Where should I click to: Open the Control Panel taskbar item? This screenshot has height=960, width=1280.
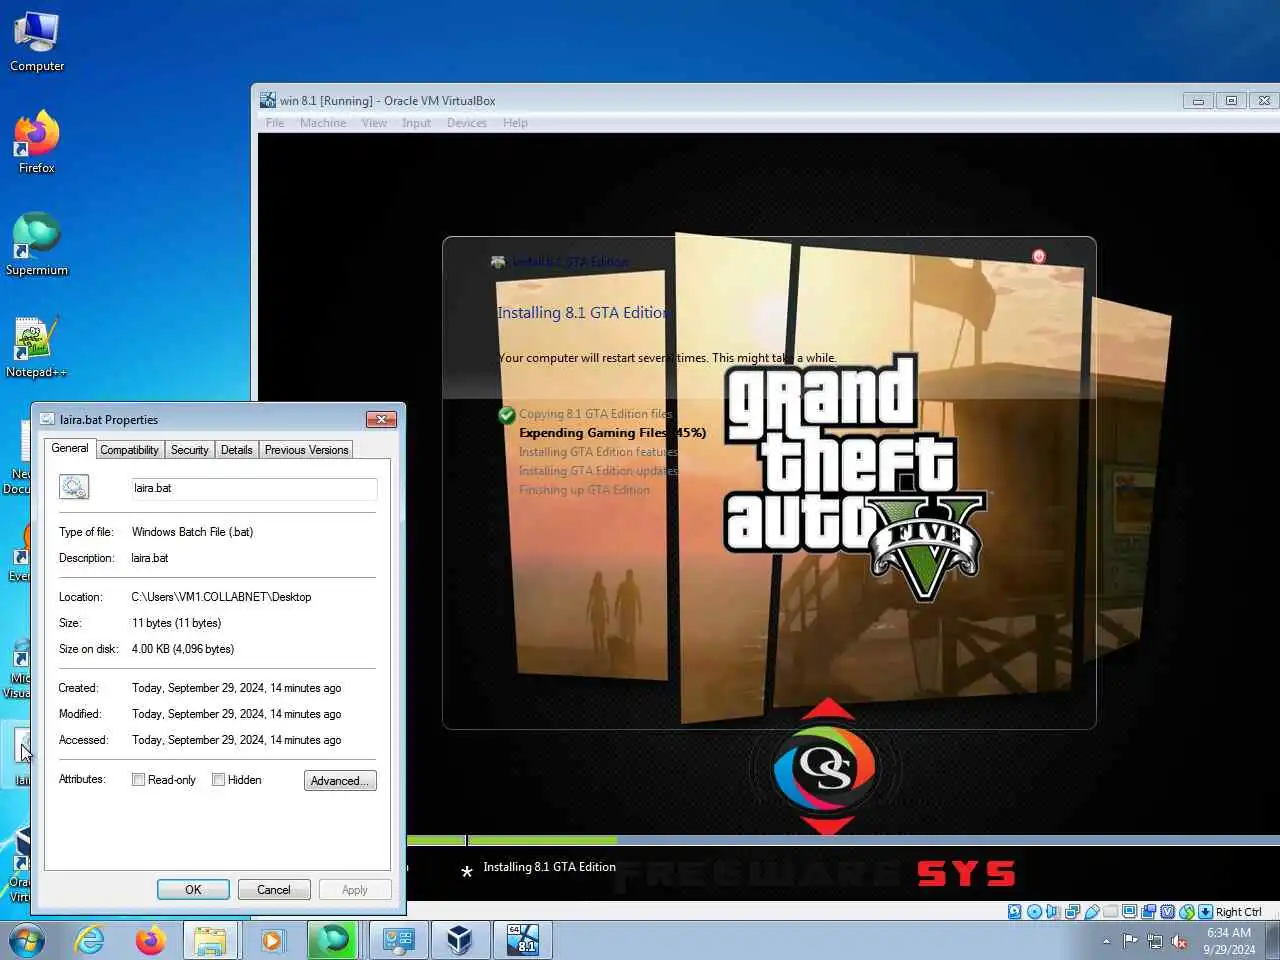pos(398,940)
